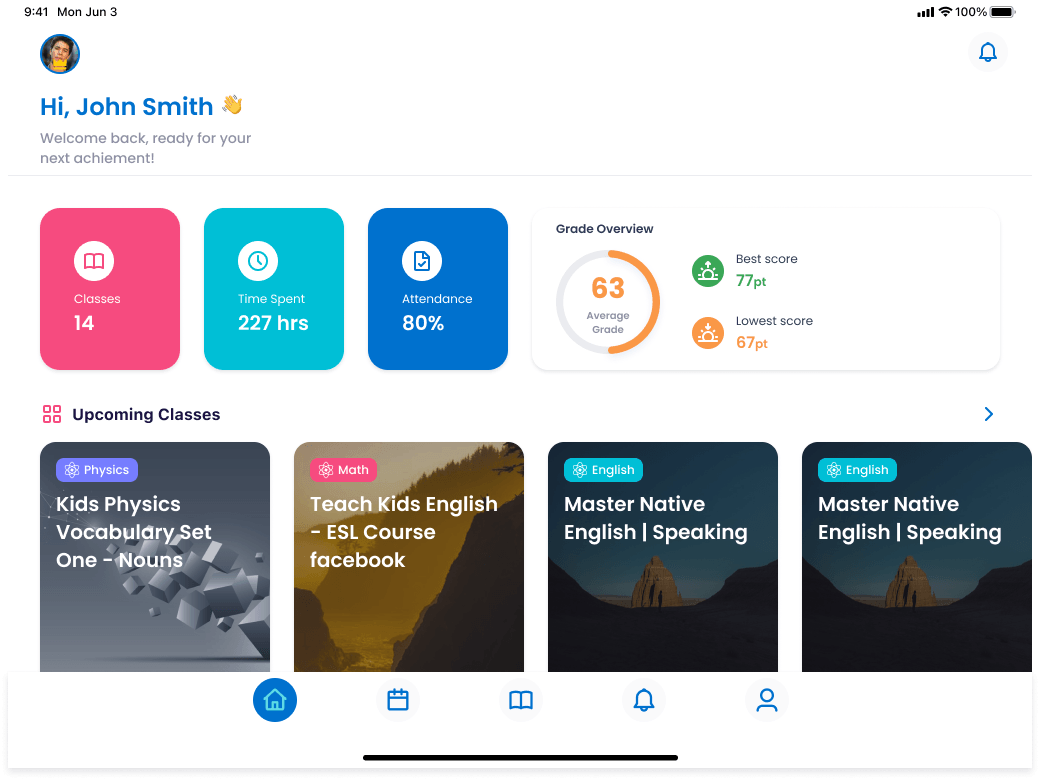The image size is (1040, 780).
Task: Click John Smith's profile avatar
Action: click(x=60, y=54)
